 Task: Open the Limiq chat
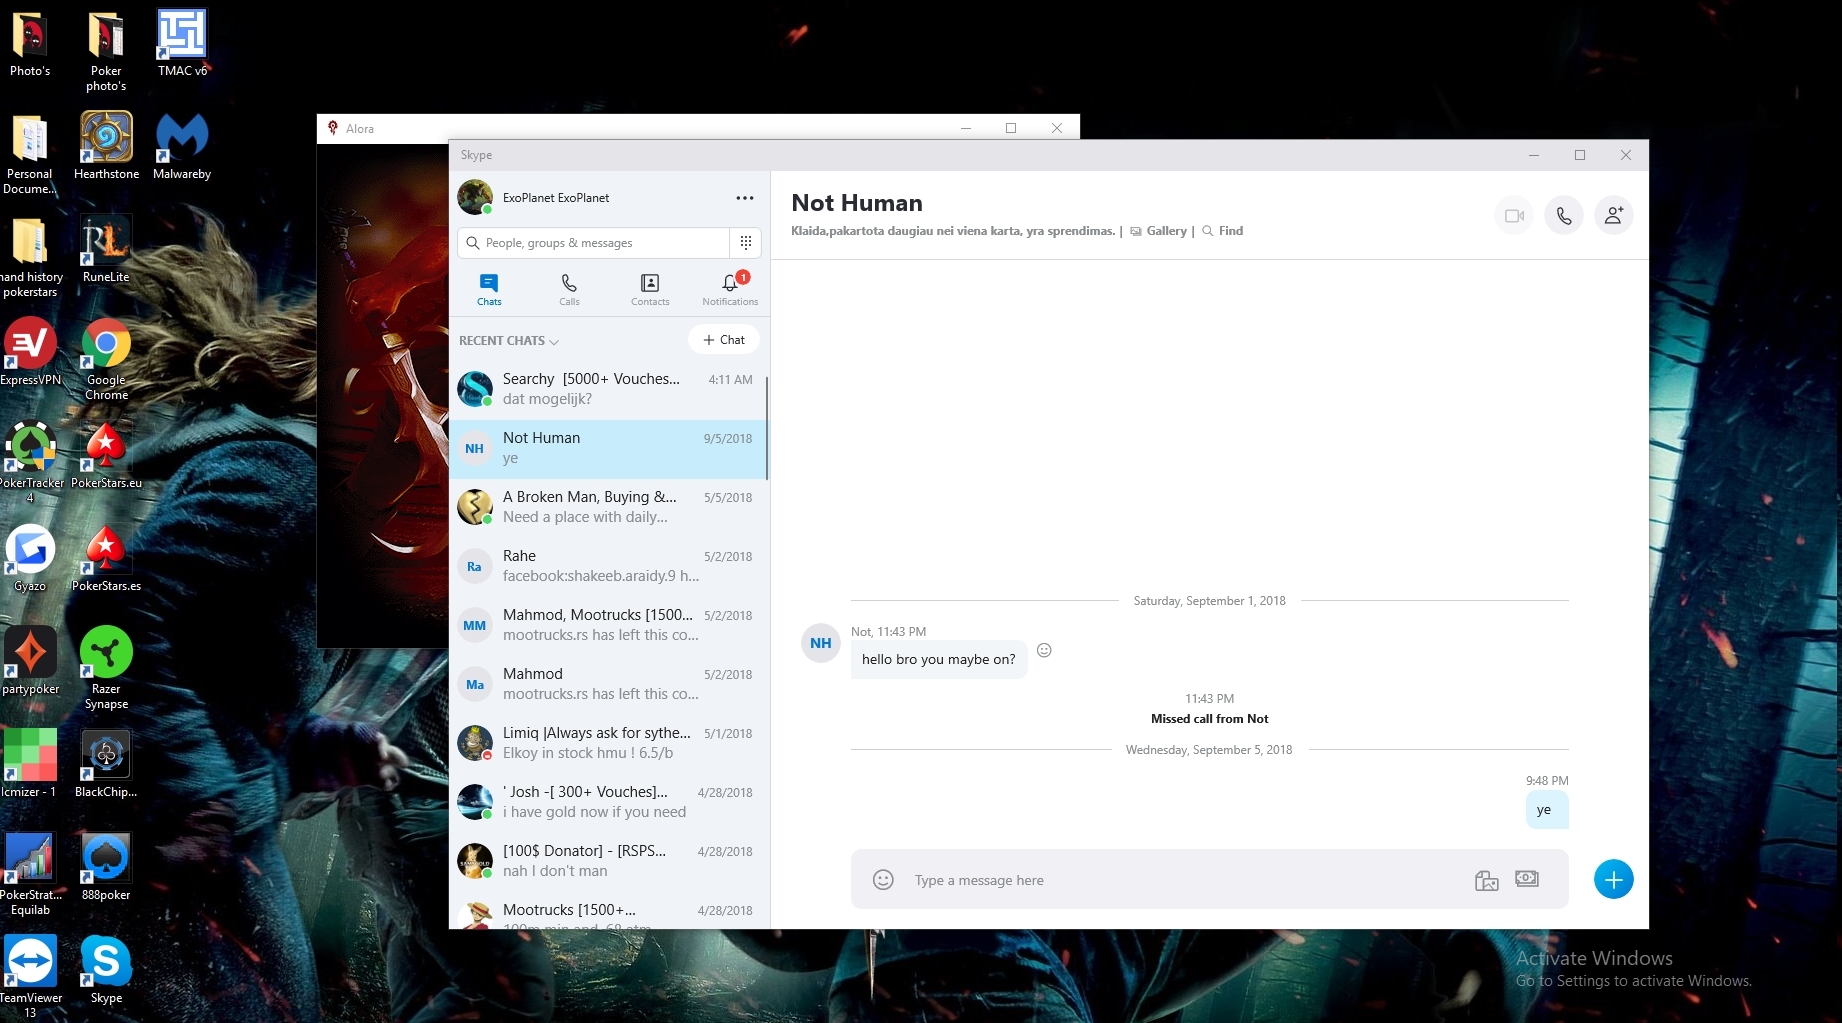pyautogui.click(x=608, y=743)
